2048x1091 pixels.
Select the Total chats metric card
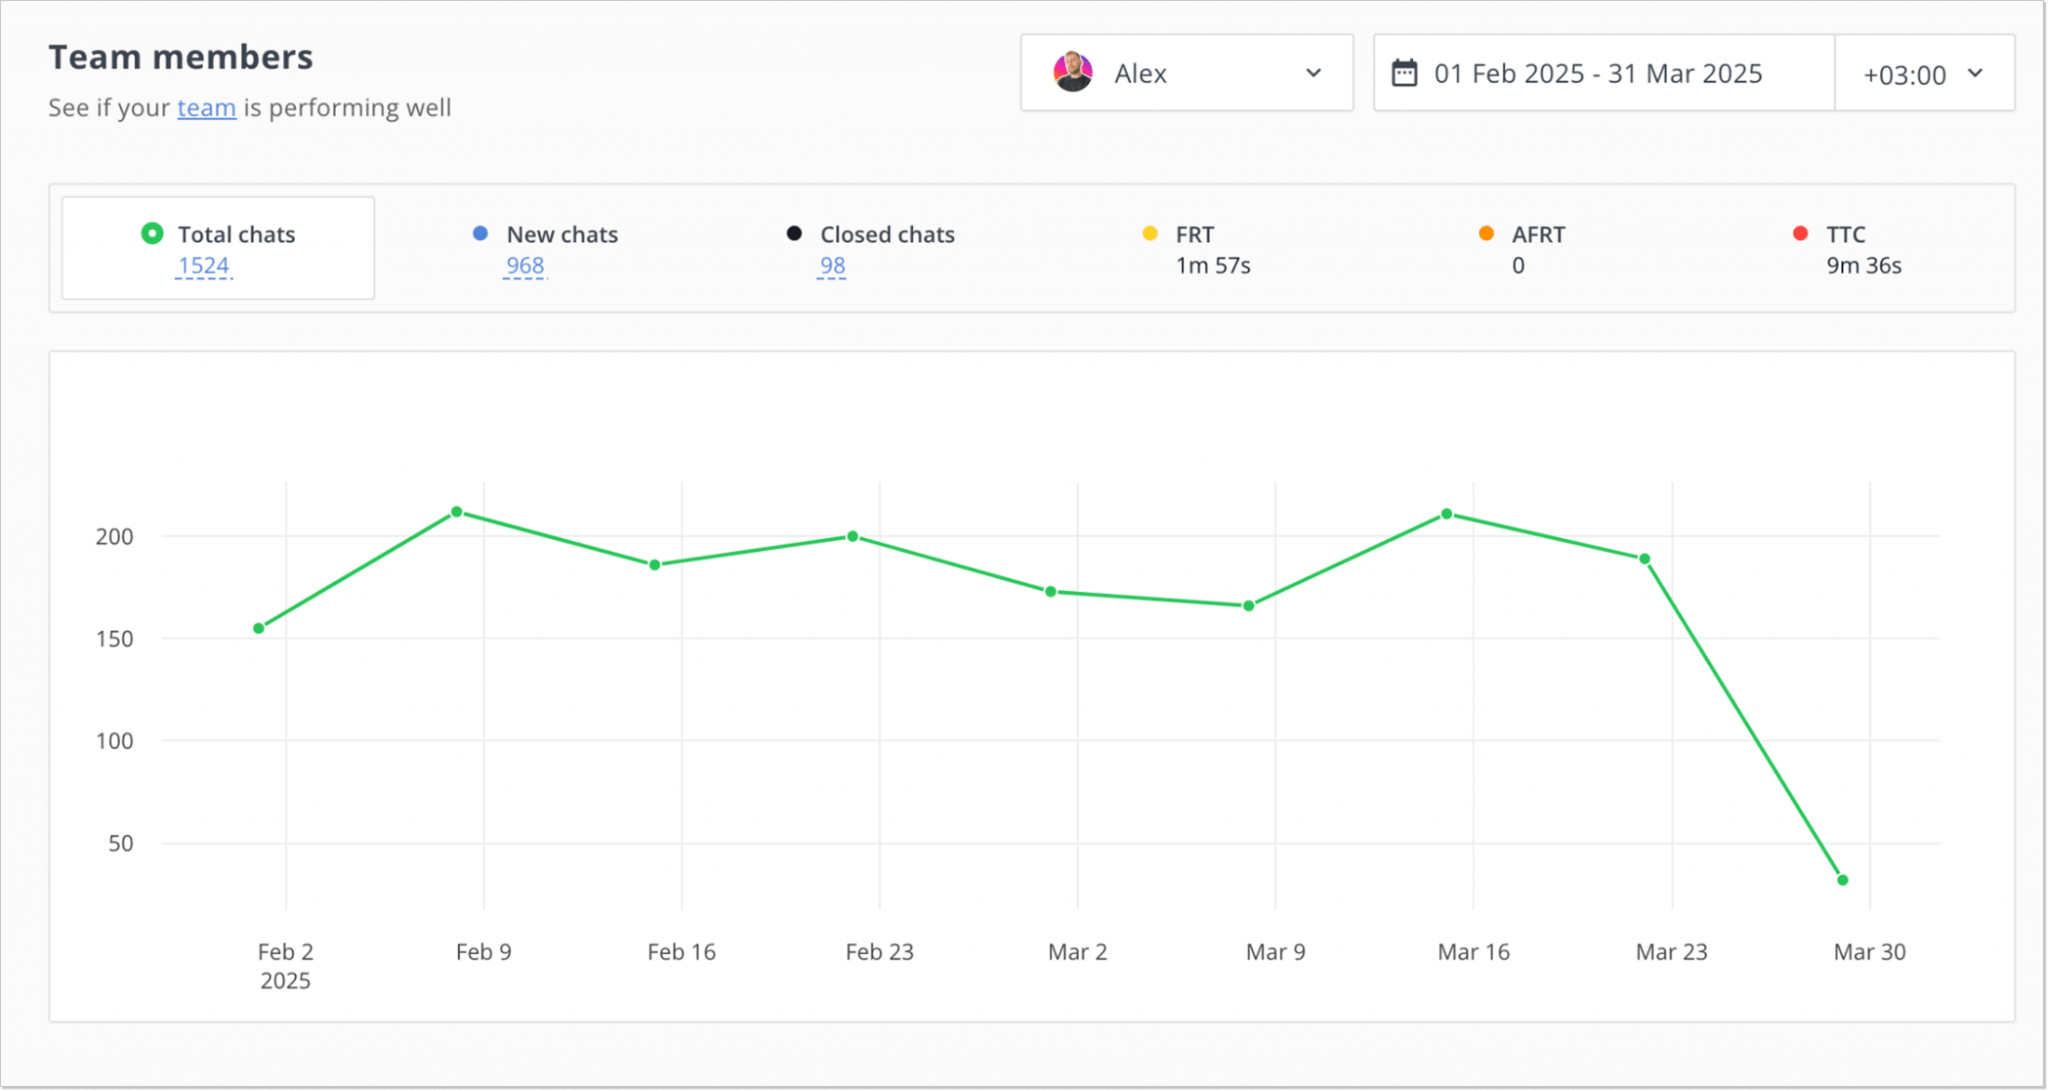tap(217, 248)
